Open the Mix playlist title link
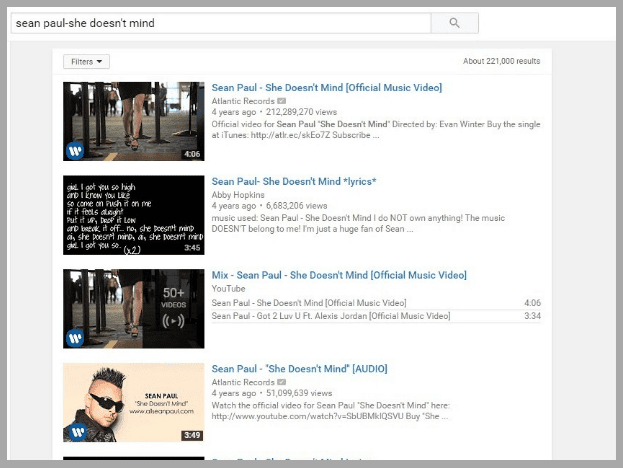This screenshot has height=468, width=623. (x=339, y=275)
